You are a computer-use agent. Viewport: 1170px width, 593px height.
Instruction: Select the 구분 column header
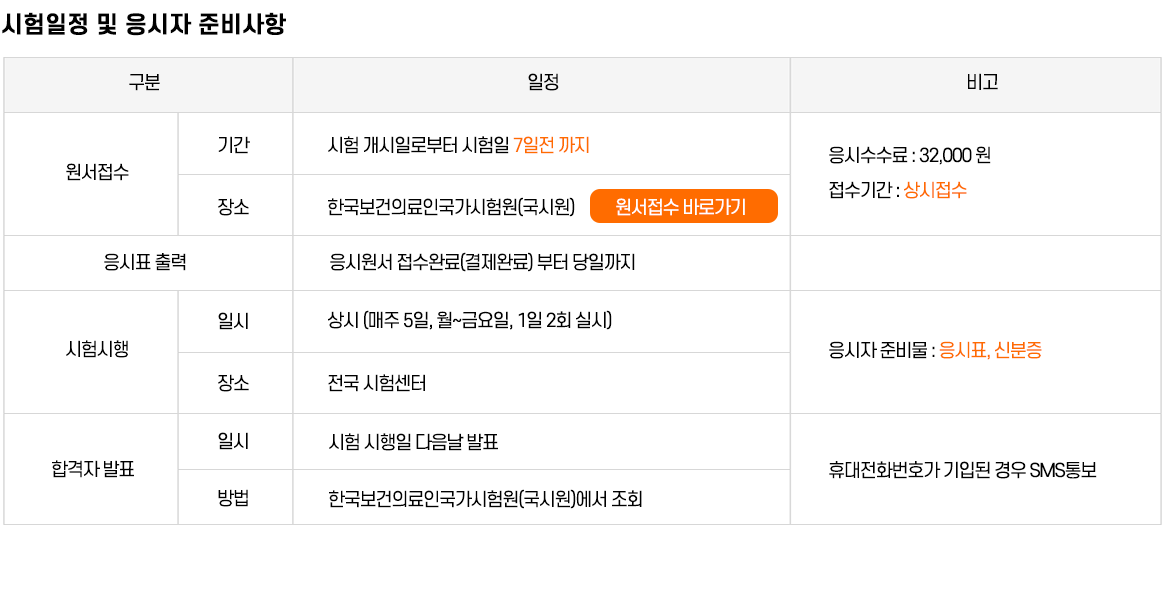(148, 84)
